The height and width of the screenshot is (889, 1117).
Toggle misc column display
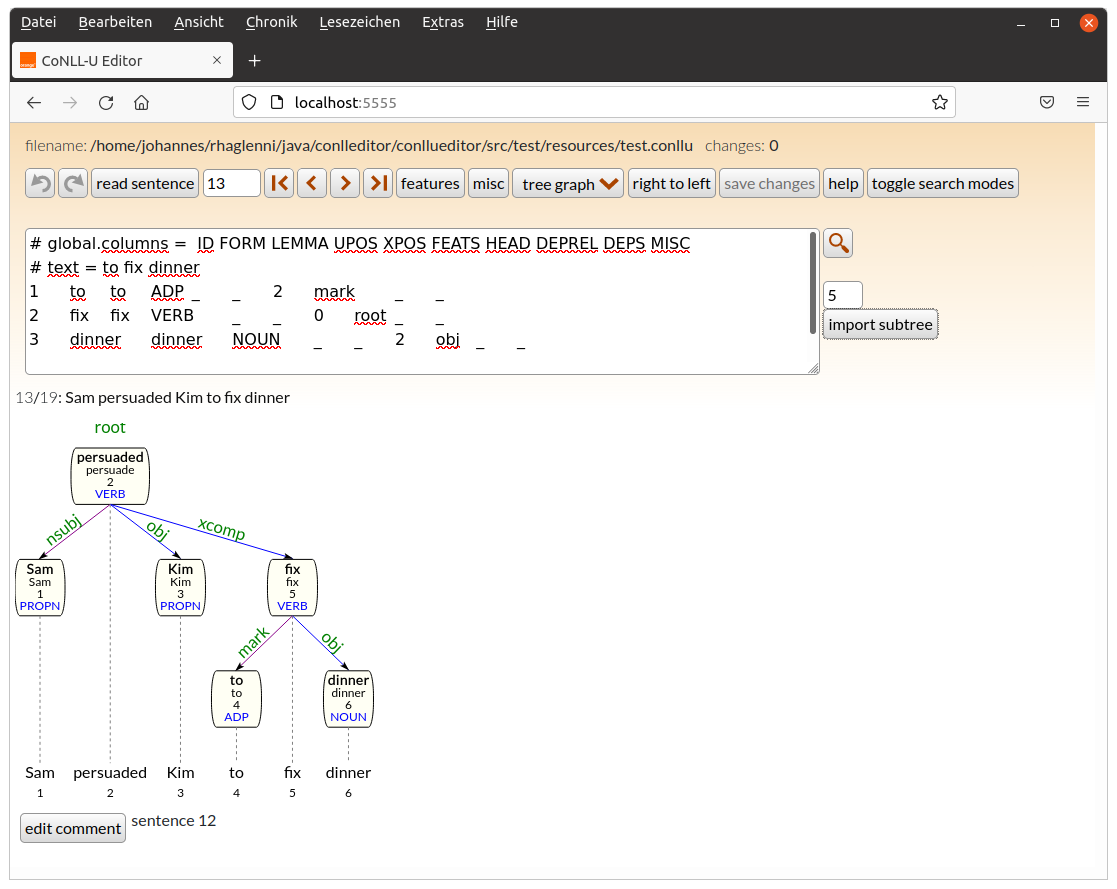point(489,184)
